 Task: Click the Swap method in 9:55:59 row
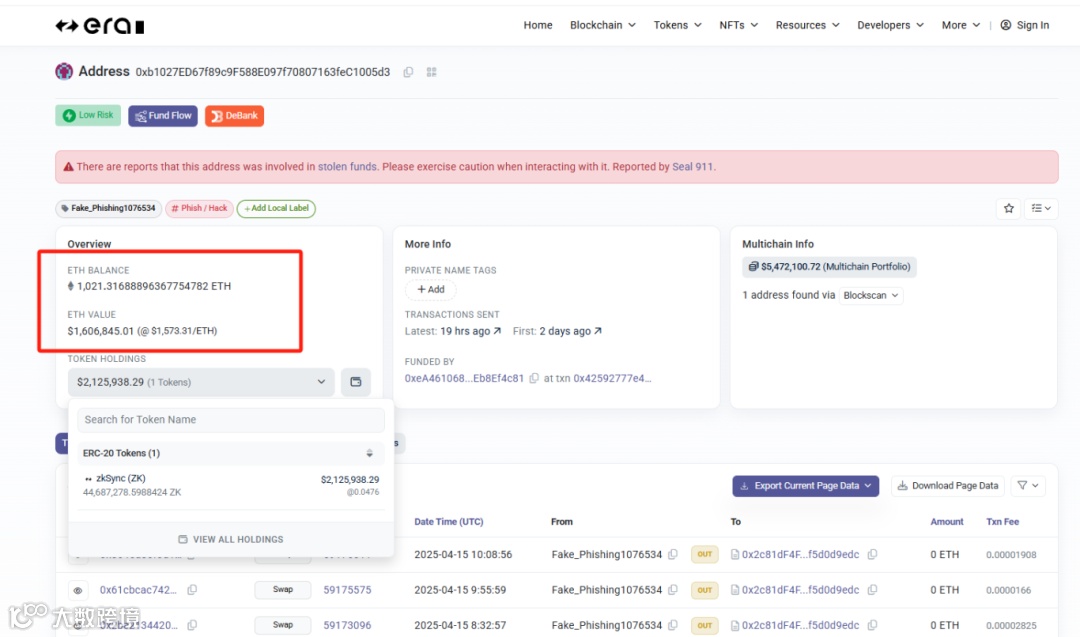[282, 589]
